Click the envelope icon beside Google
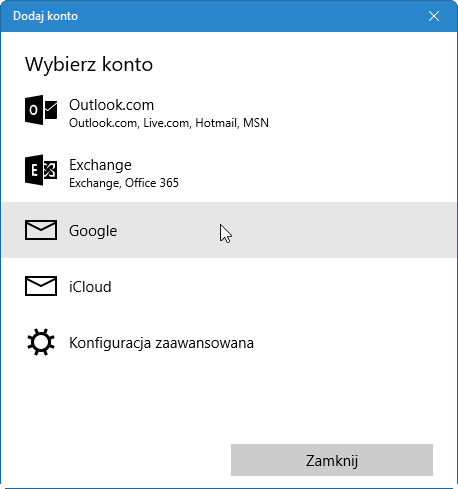Image resolution: width=458 pixels, height=489 pixels. (x=41, y=230)
